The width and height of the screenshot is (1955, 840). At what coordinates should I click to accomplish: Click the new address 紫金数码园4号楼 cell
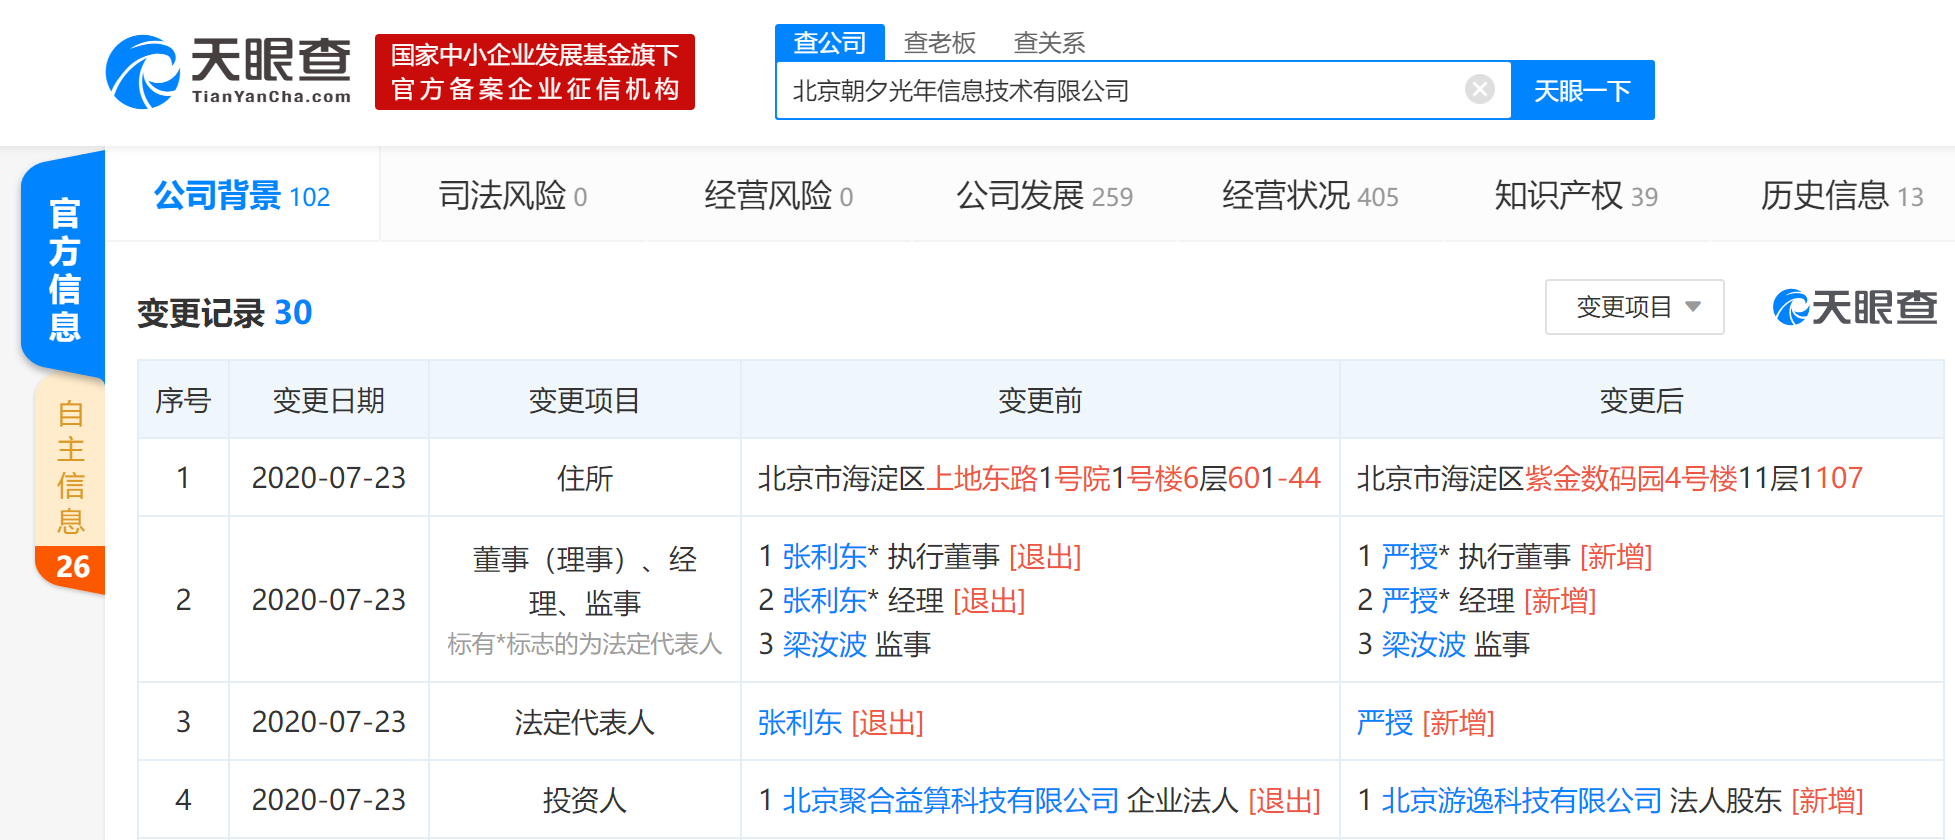pos(1642,478)
